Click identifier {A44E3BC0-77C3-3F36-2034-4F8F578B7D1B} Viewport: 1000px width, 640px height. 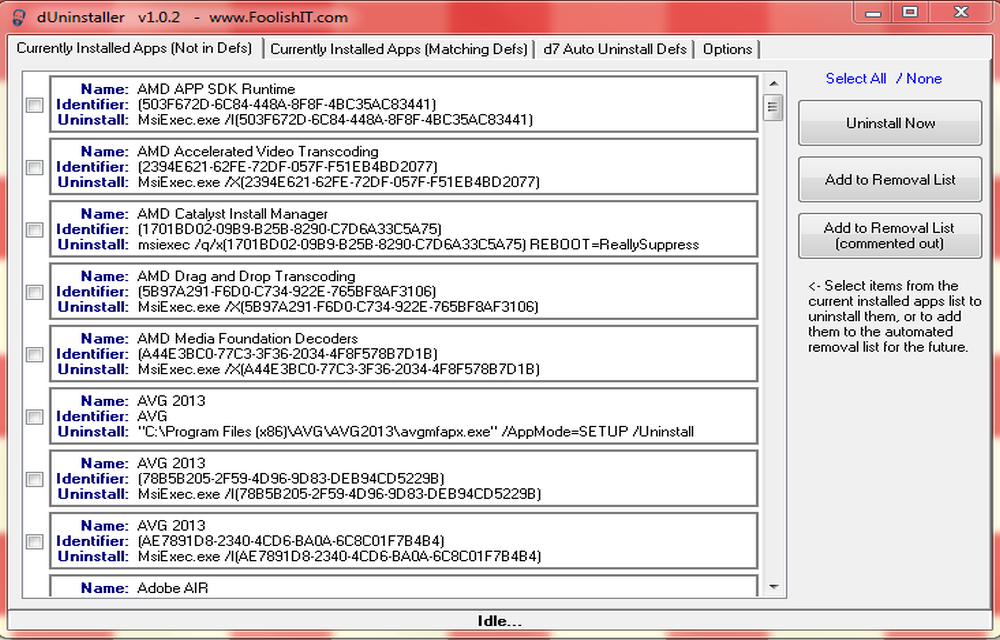click(x=287, y=354)
